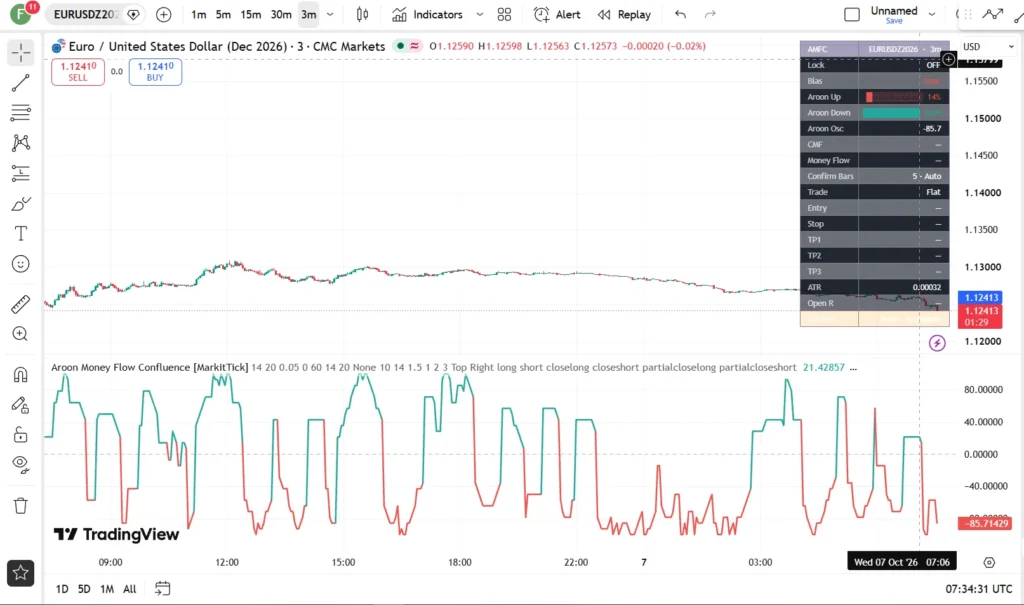Select the 1M date range
Image resolution: width=1024 pixels, height=605 pixels.
(106, 589)
